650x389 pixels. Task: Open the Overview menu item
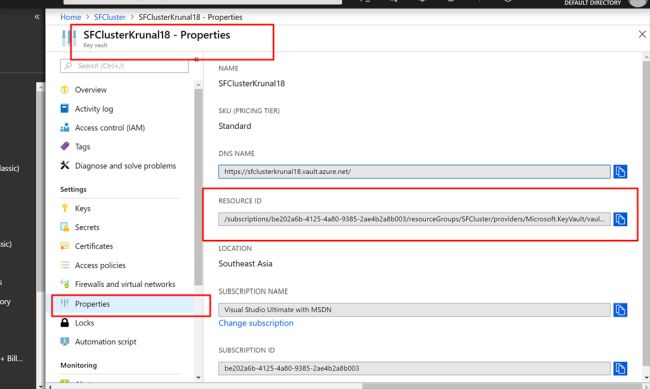coord(90,90)
